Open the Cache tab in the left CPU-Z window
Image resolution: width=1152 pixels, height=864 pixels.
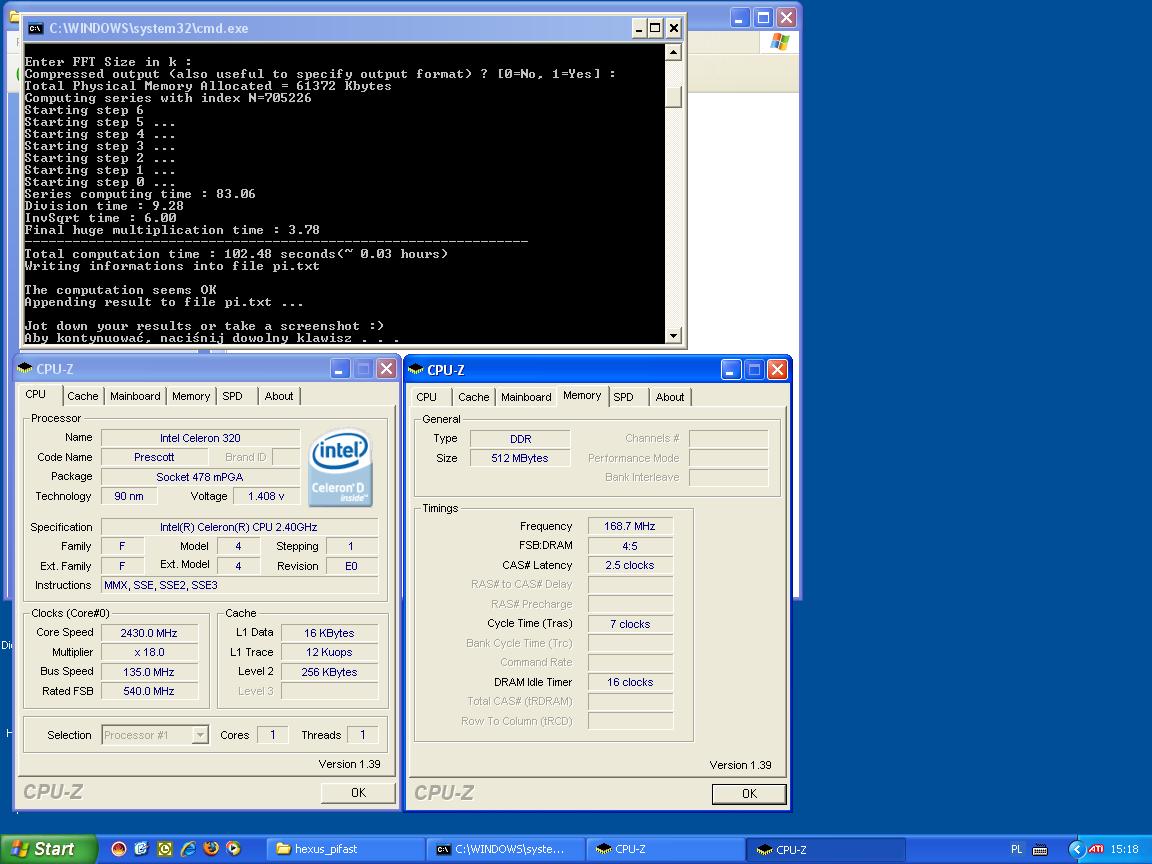coord(82,396)
